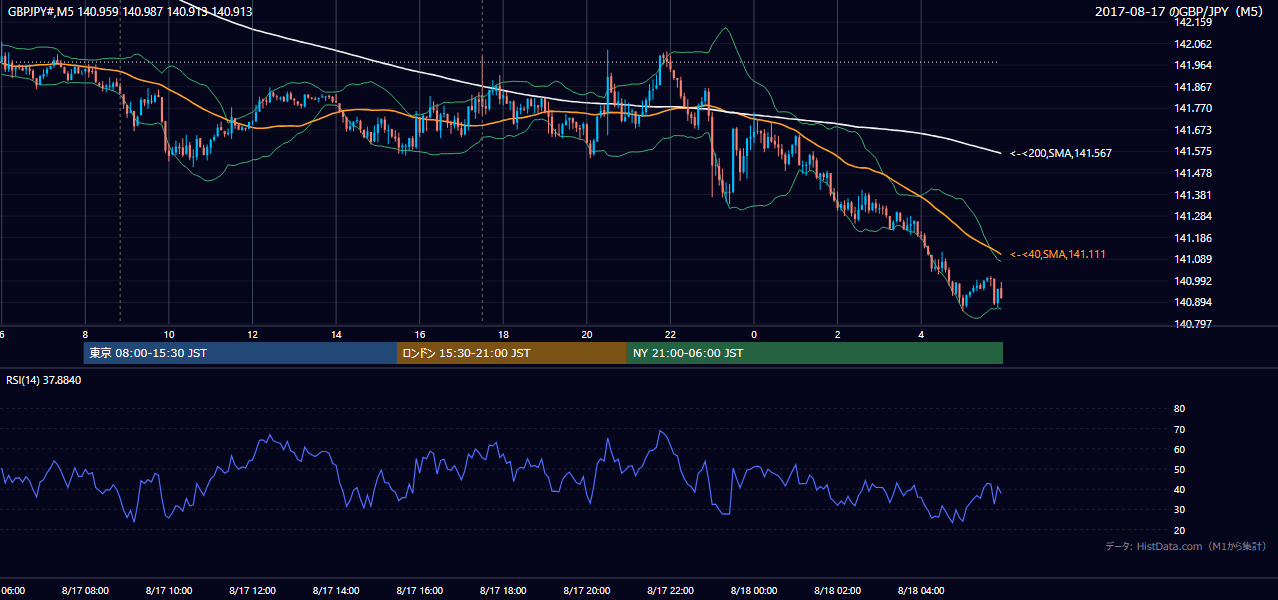Click the NY 21:00-06:00 JST session bar
This screenshot has height=600, width=1278.
point(815,353)
